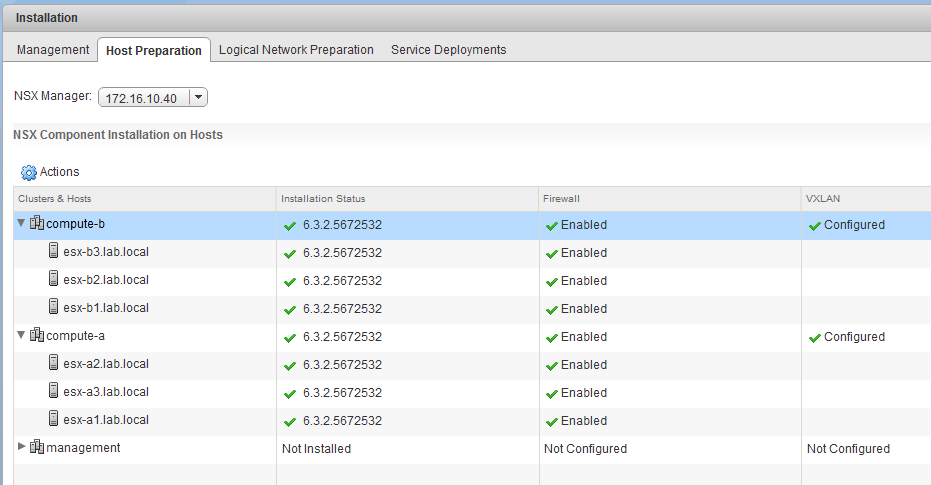The width and height of the screenshot is (931, 485).
Task: Click esx-b1.lab.local installation status checkmark
Action: [x=290, y=309]
